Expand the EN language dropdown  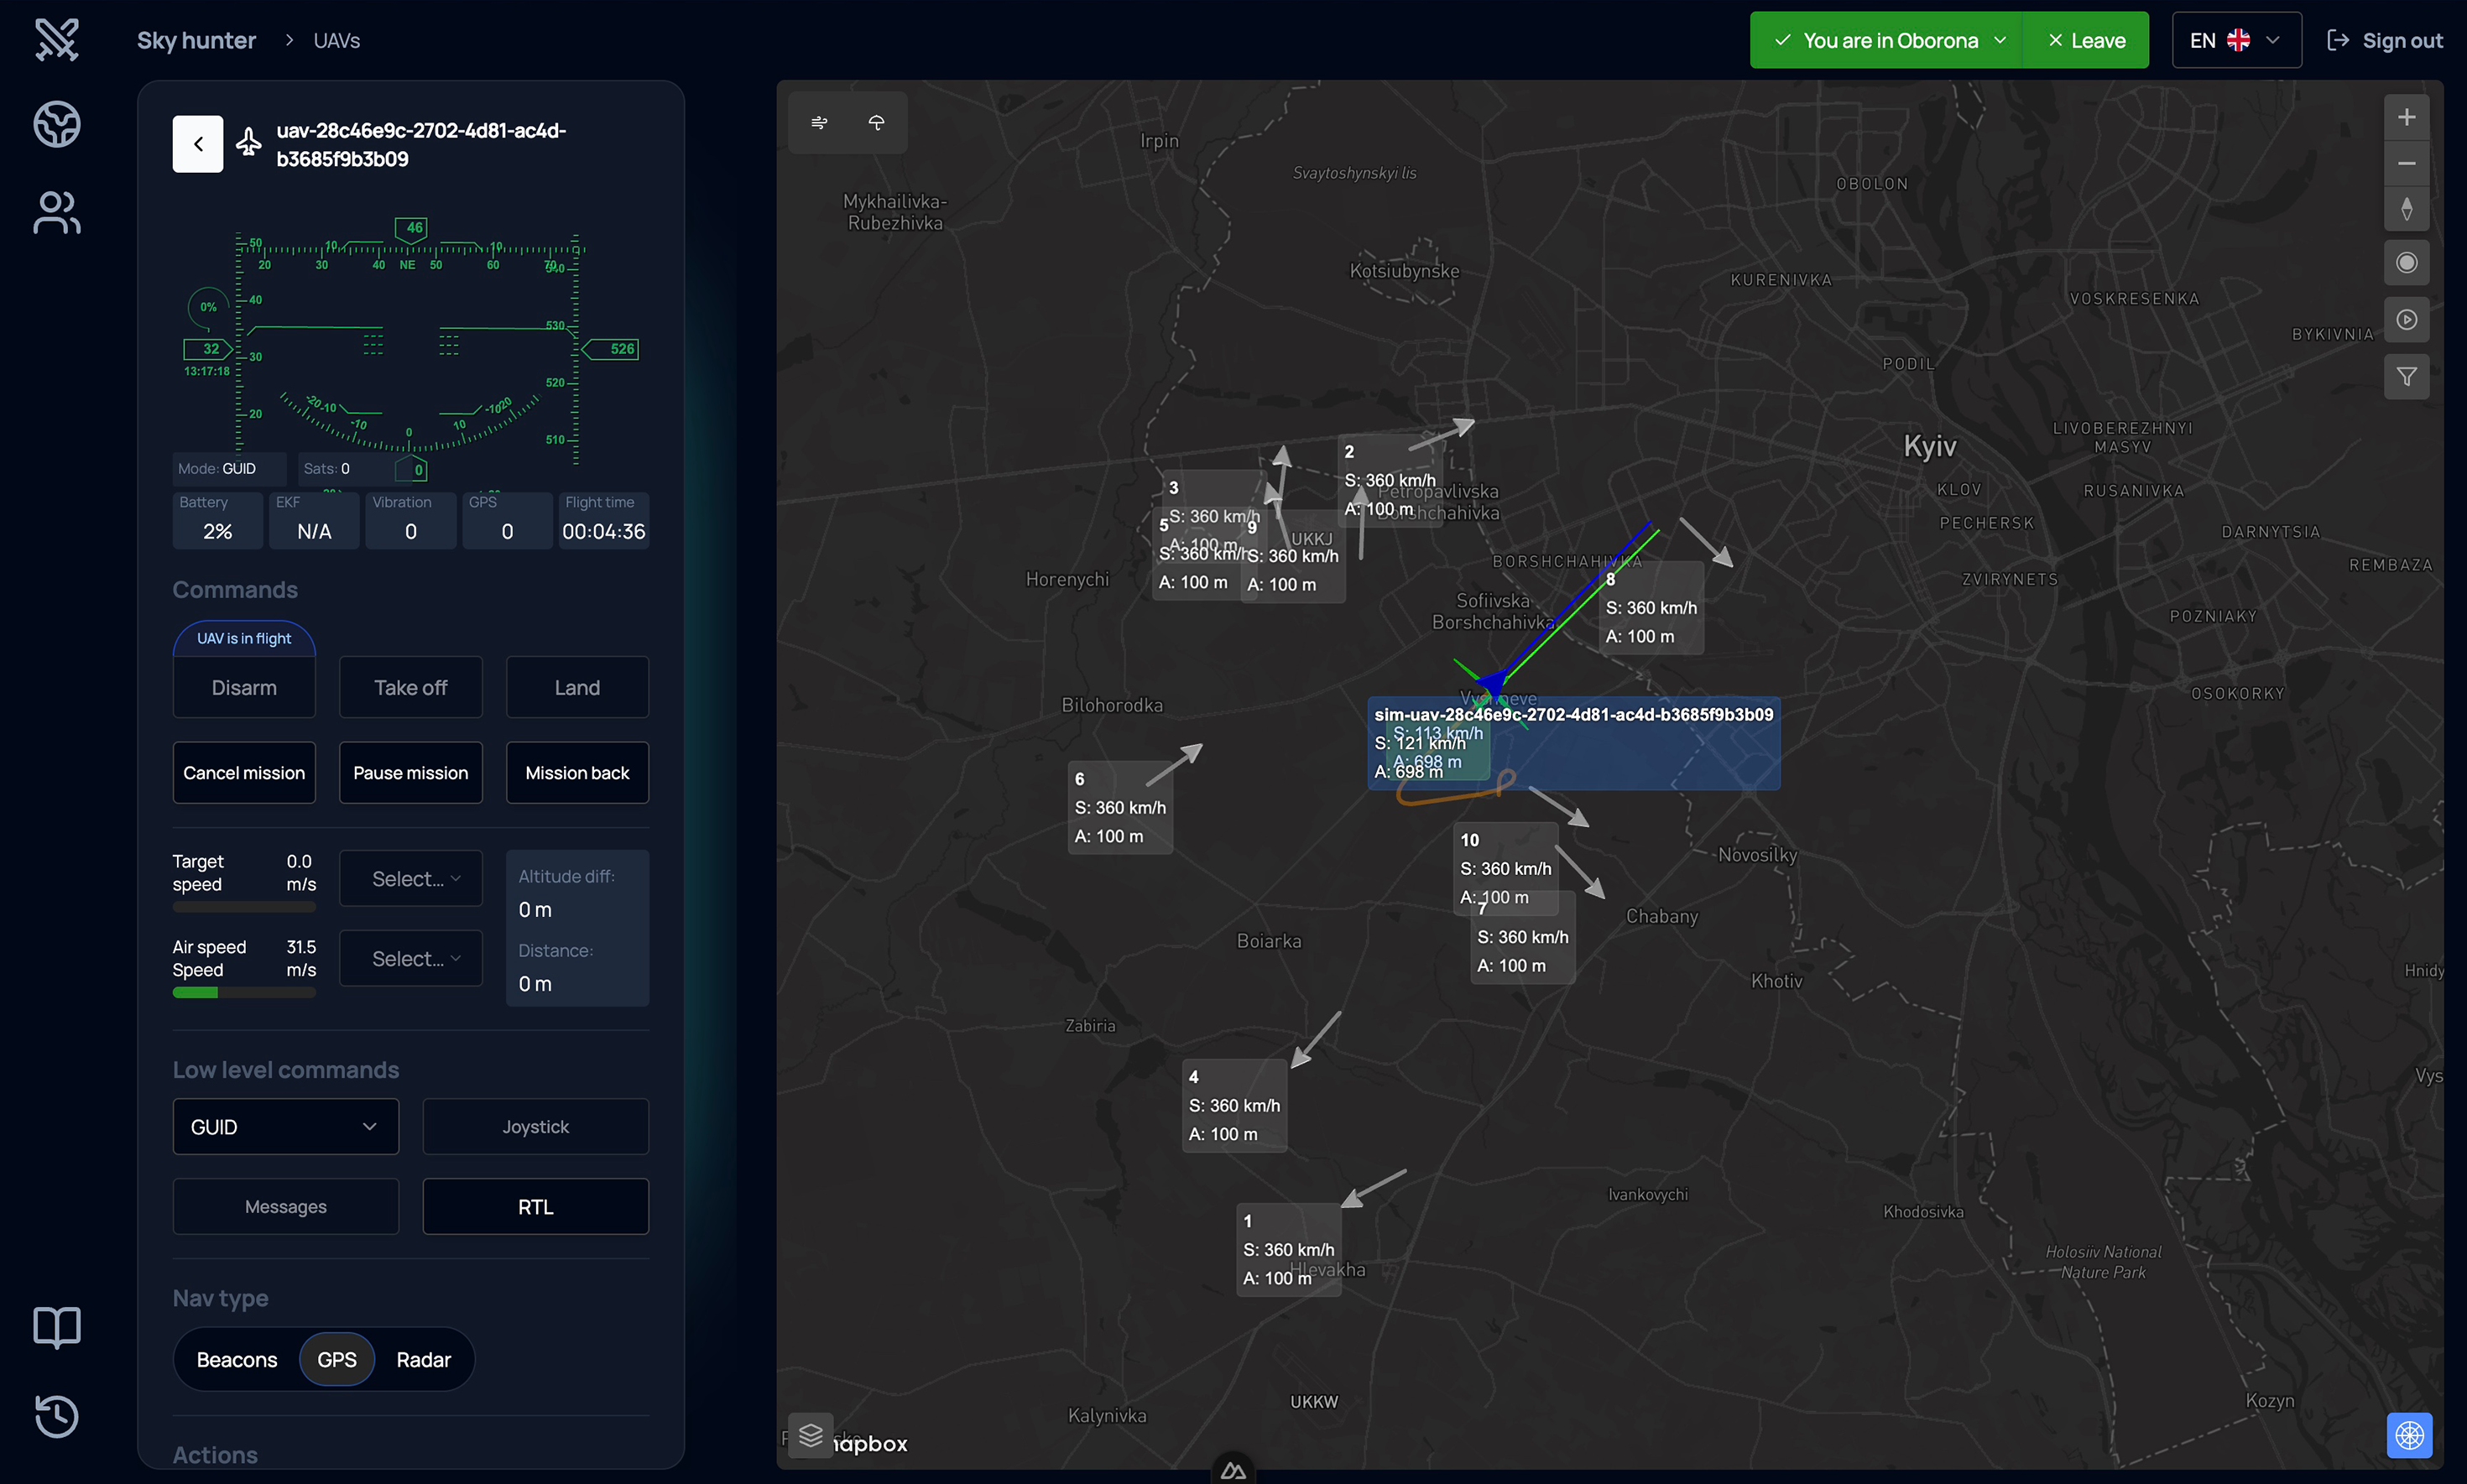tap(2236, 40)
